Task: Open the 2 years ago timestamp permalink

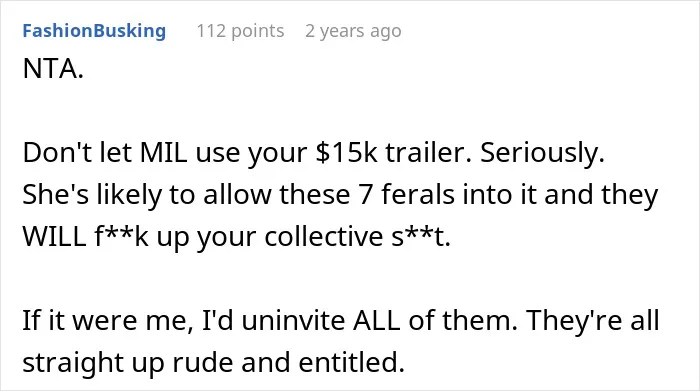Action: click(353, 31)
